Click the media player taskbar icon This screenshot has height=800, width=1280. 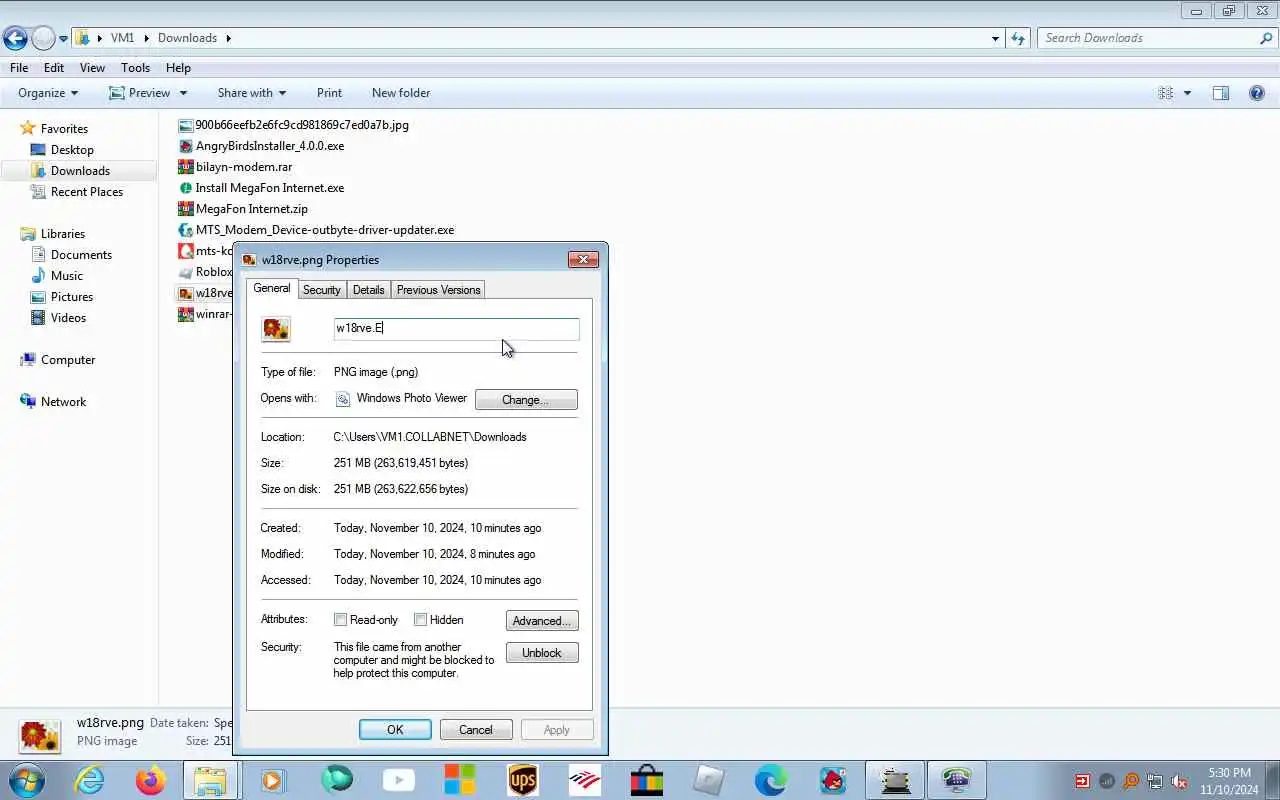coord(273,780)
